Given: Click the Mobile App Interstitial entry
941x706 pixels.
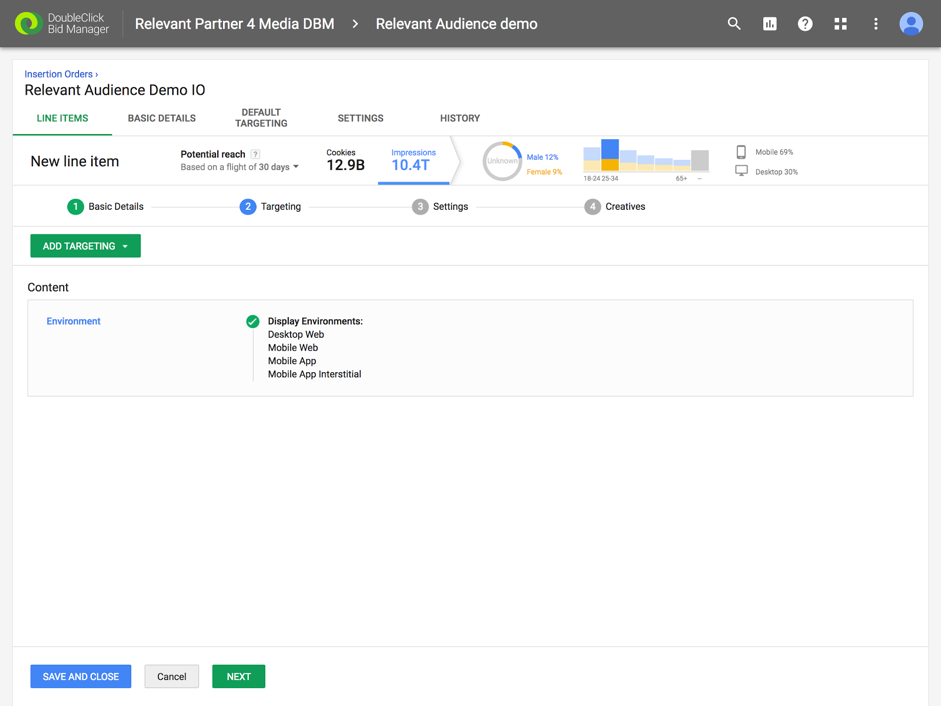Looking at the screenshot, I should coord(314,374).
